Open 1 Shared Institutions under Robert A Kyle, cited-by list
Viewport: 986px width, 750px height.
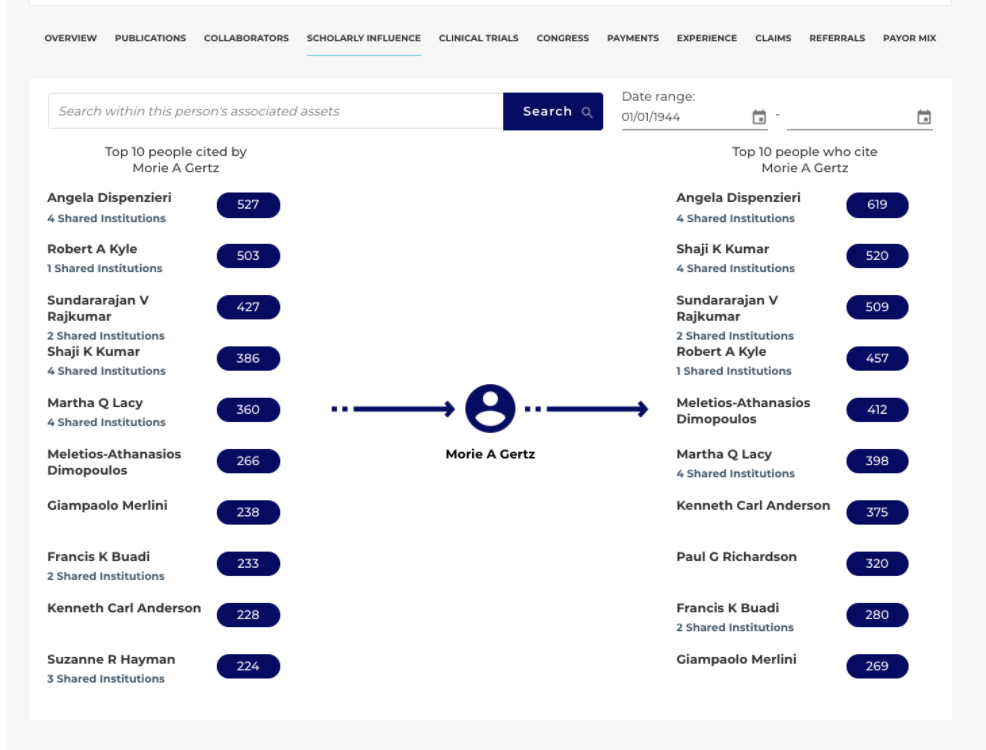point(104,268)
